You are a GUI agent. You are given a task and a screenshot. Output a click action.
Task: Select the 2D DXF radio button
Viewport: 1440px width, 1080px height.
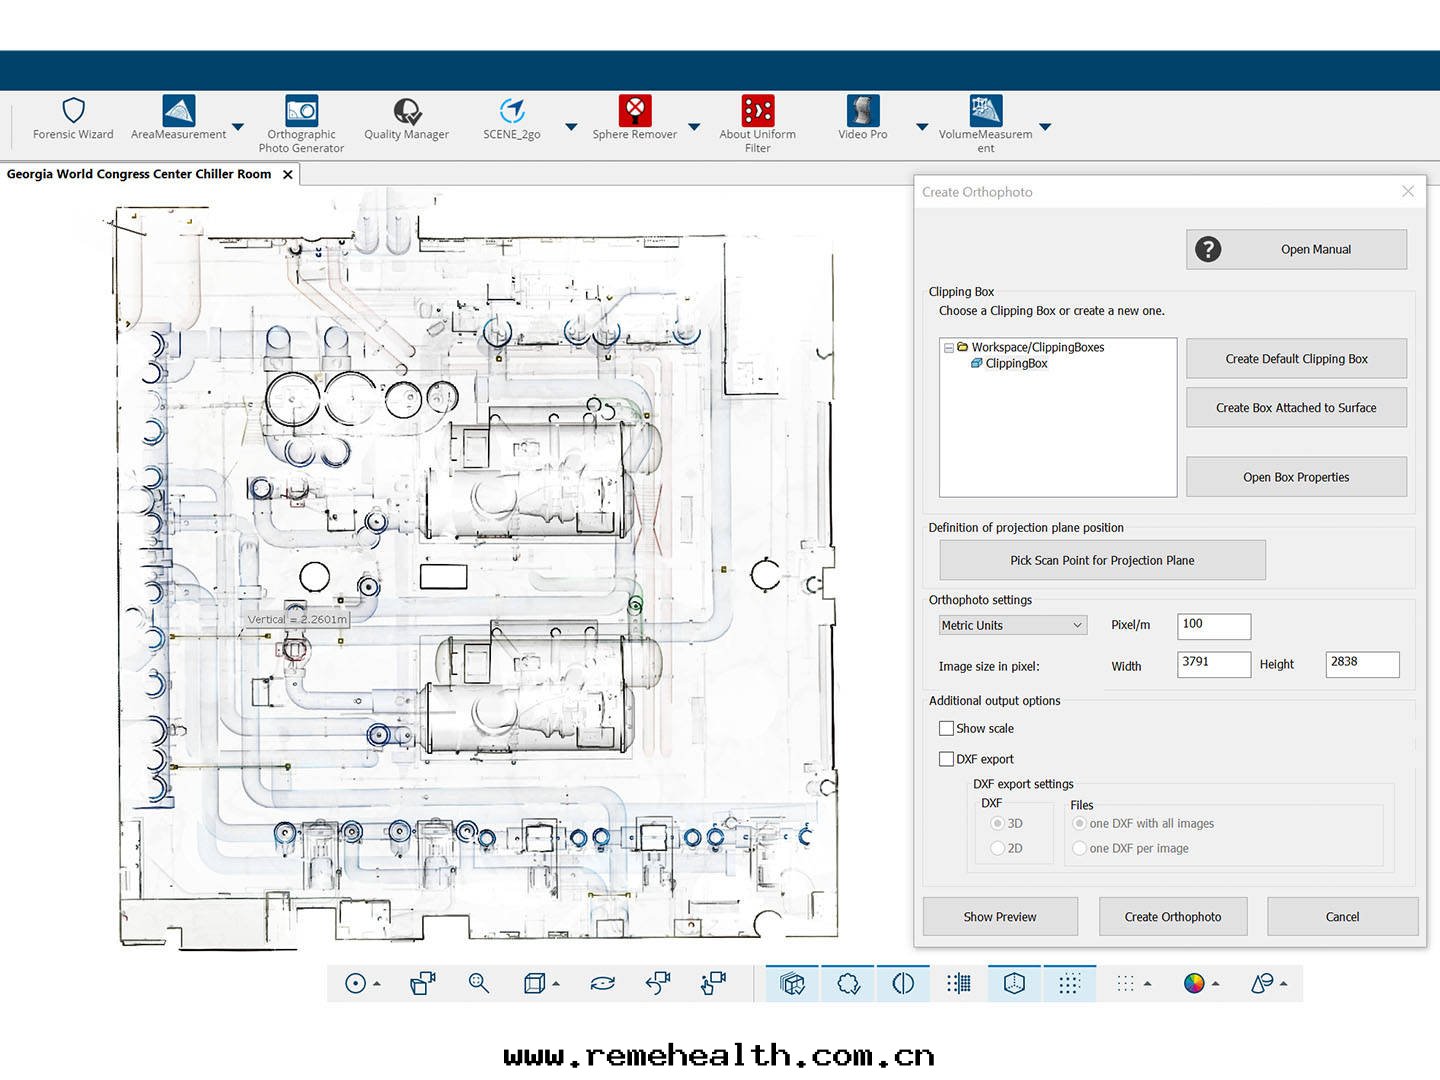[x=997, y=848]
